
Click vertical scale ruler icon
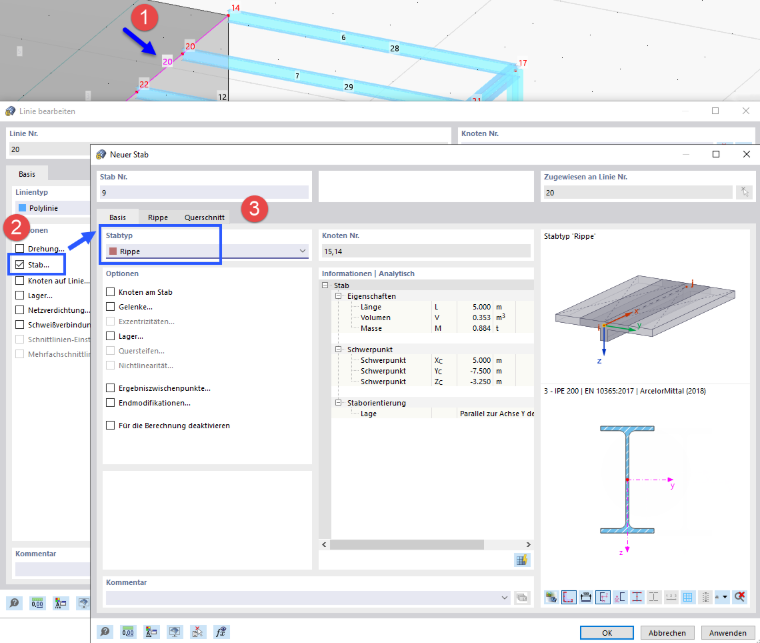coord(705,597)
